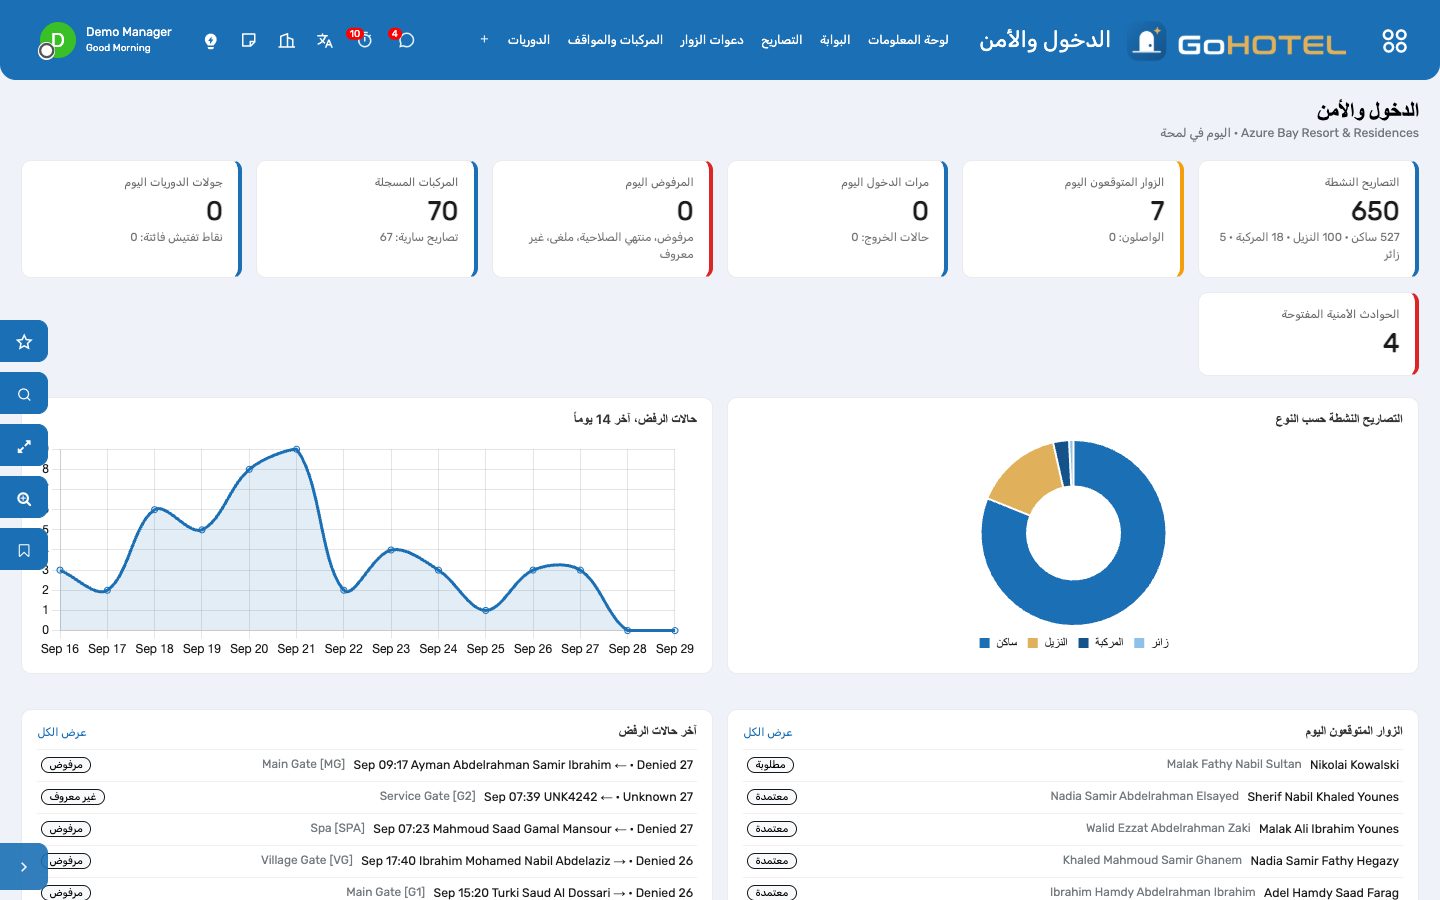Open the التصاريح menu item

coord(782,40)
